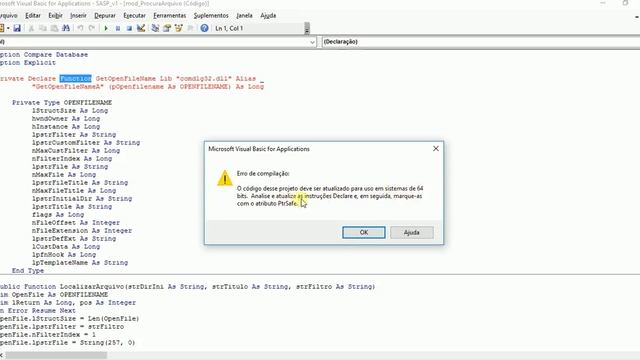The width and height of the screenshot is (640, 360).
Task: Click 'GetOpenFileName' in the Declare line
Action: click(126, 78)
